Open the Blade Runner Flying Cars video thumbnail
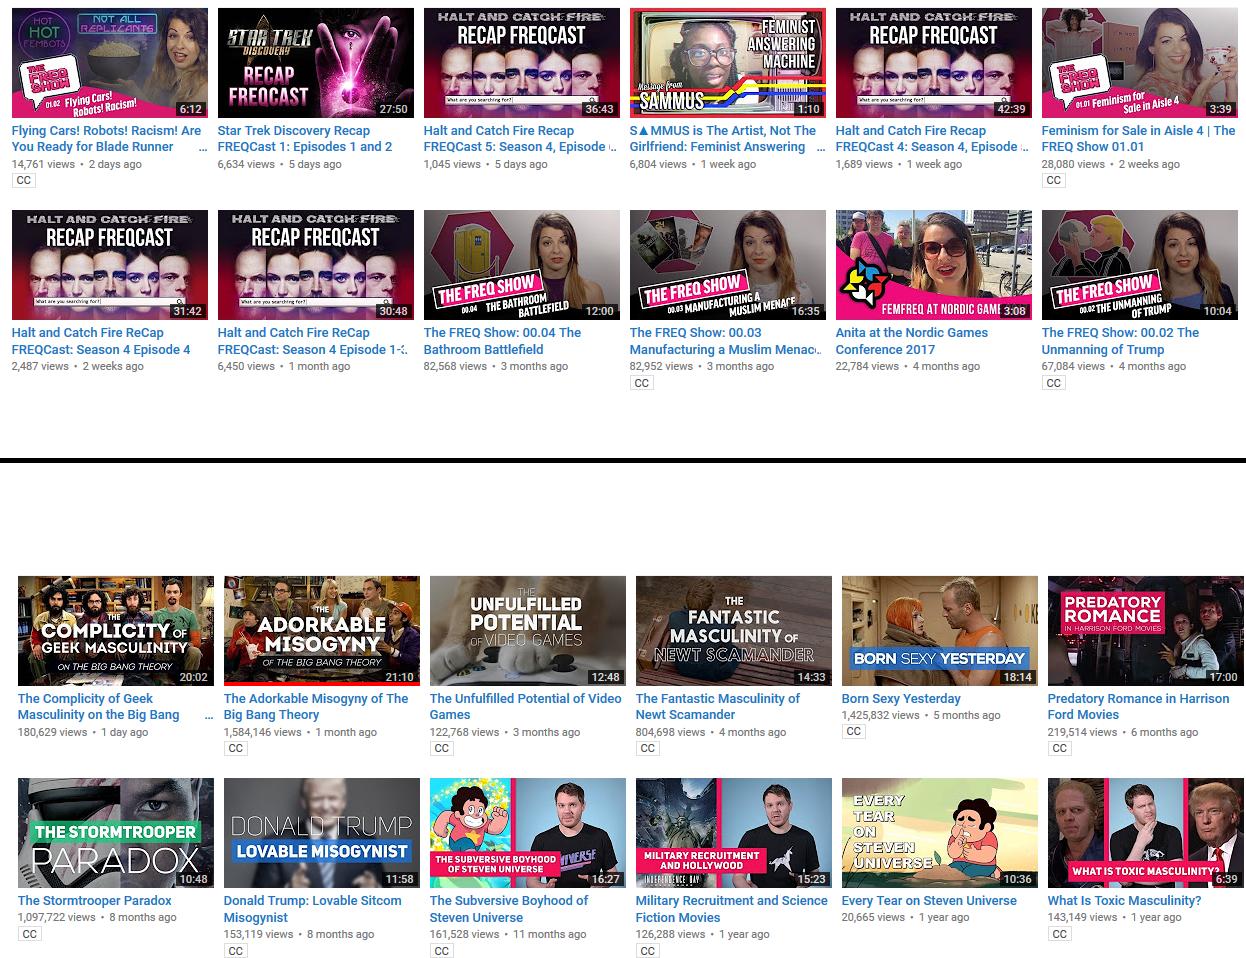The width and height of the screenshot is (1246, 958). pyautogui.click(x=110, y=63)
